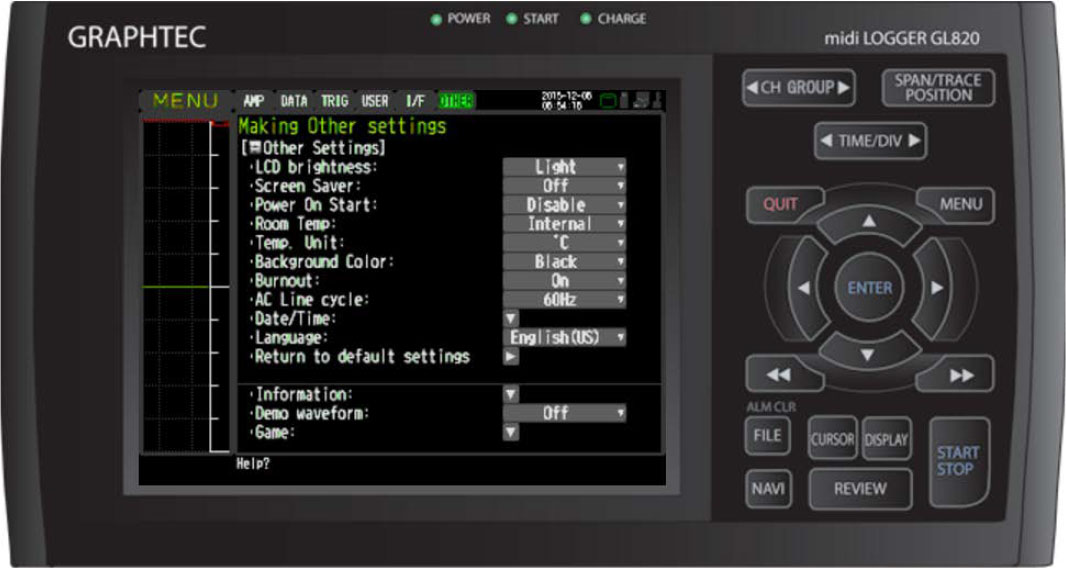The height and width of the screenshot is (568, 1066).
Task: Switch to the DATA tab
Action: tap(294, 101)
